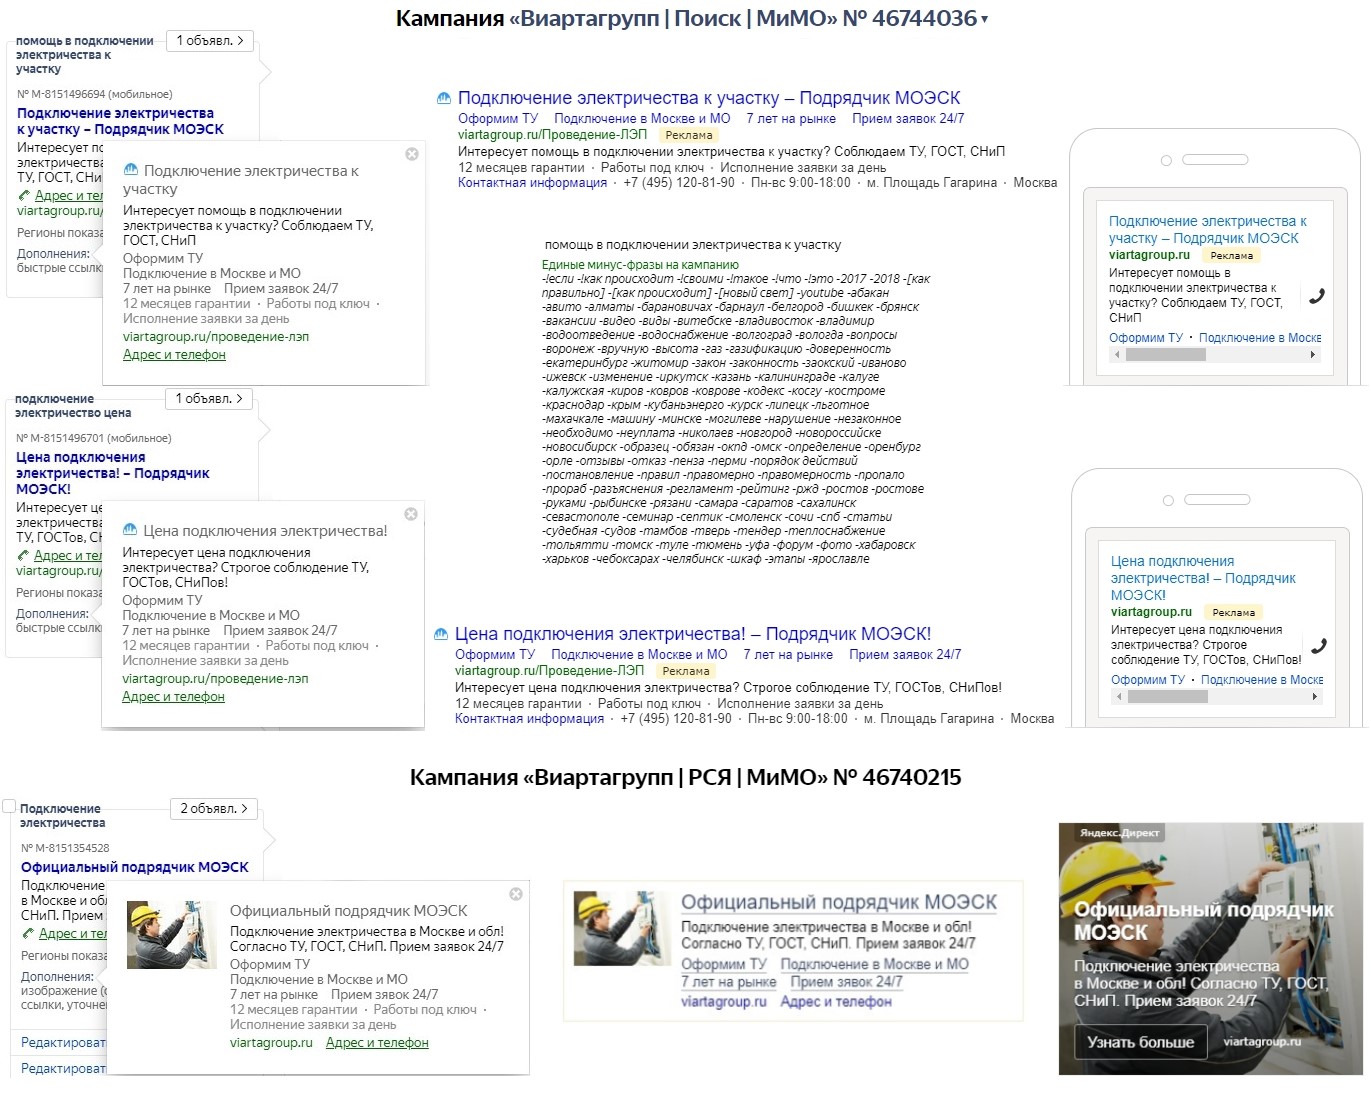Click desktop ad title 'Цена подключения электричества! – Подрядчик МОЭСК!'
This screenshot has height=1094, width=1371.
point(693,634)
